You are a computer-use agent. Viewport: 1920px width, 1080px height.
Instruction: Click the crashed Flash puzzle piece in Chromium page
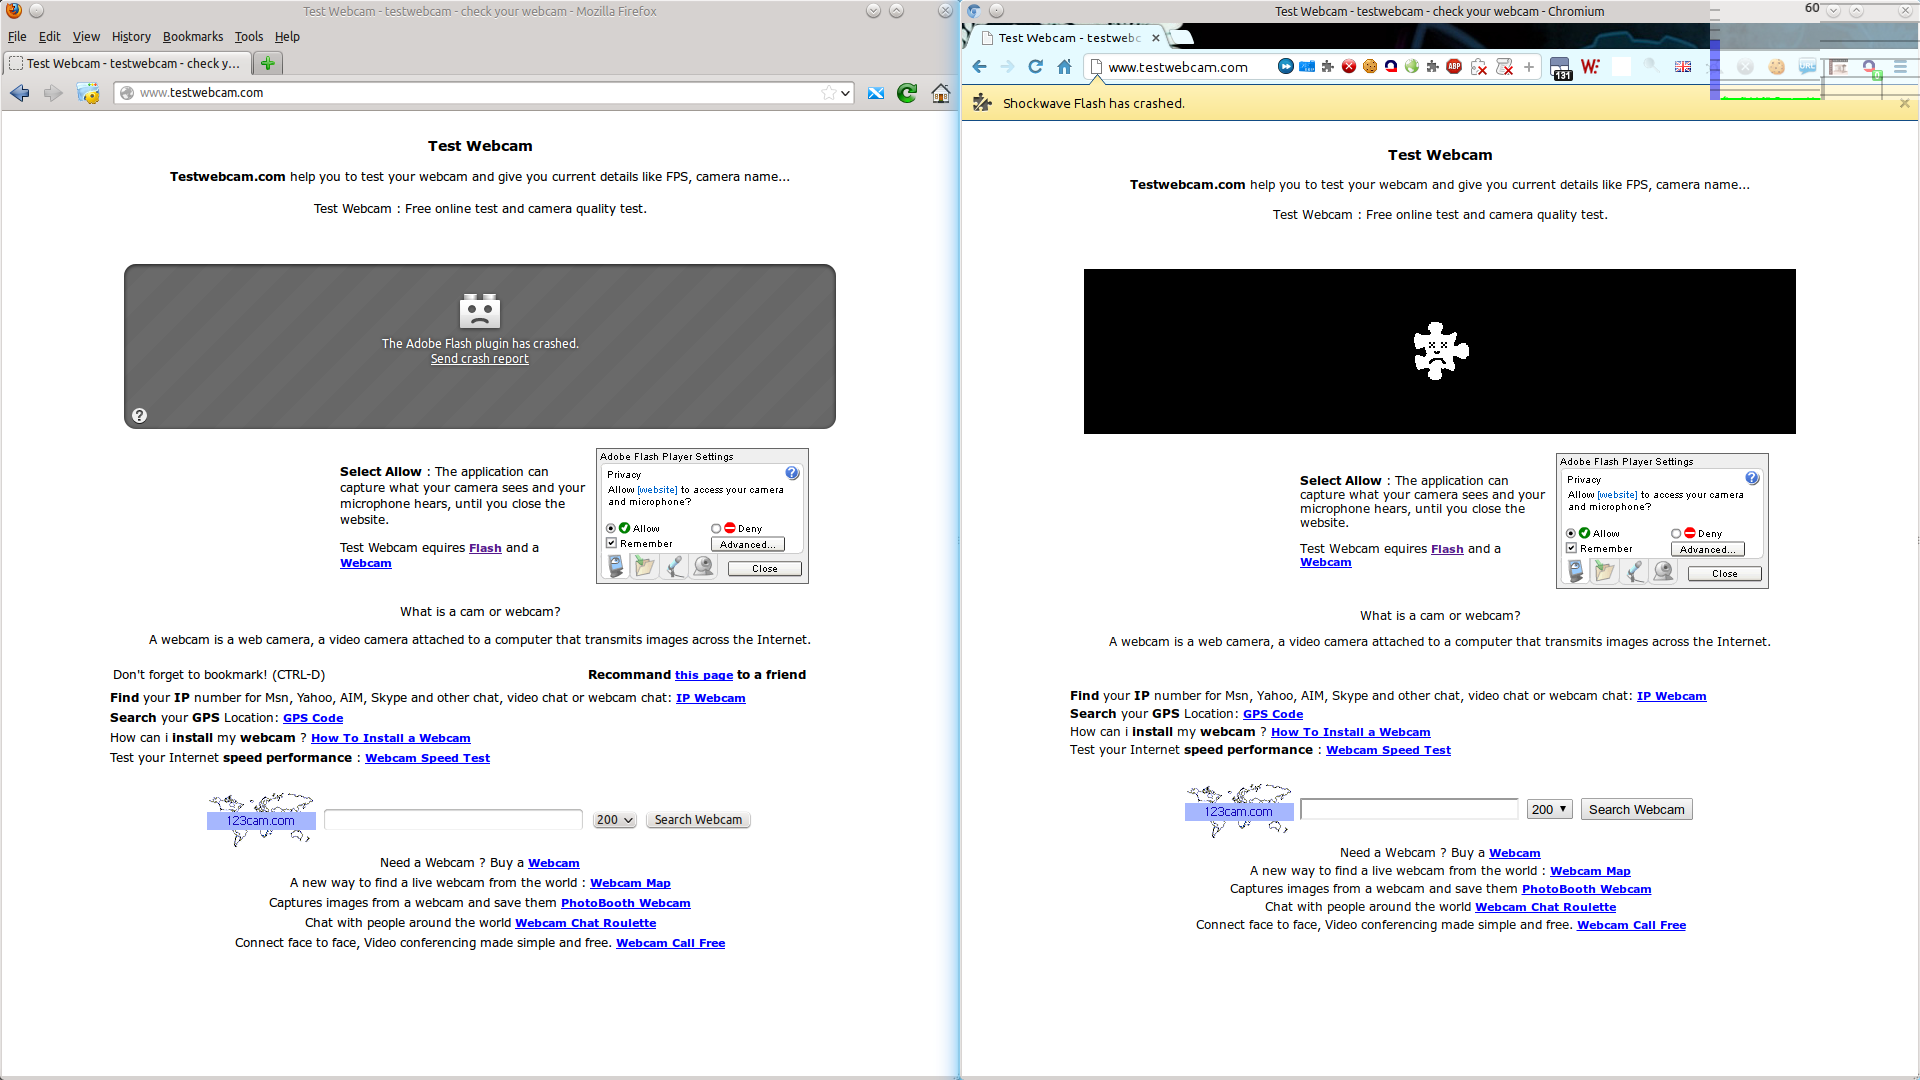pos(1440,351)
